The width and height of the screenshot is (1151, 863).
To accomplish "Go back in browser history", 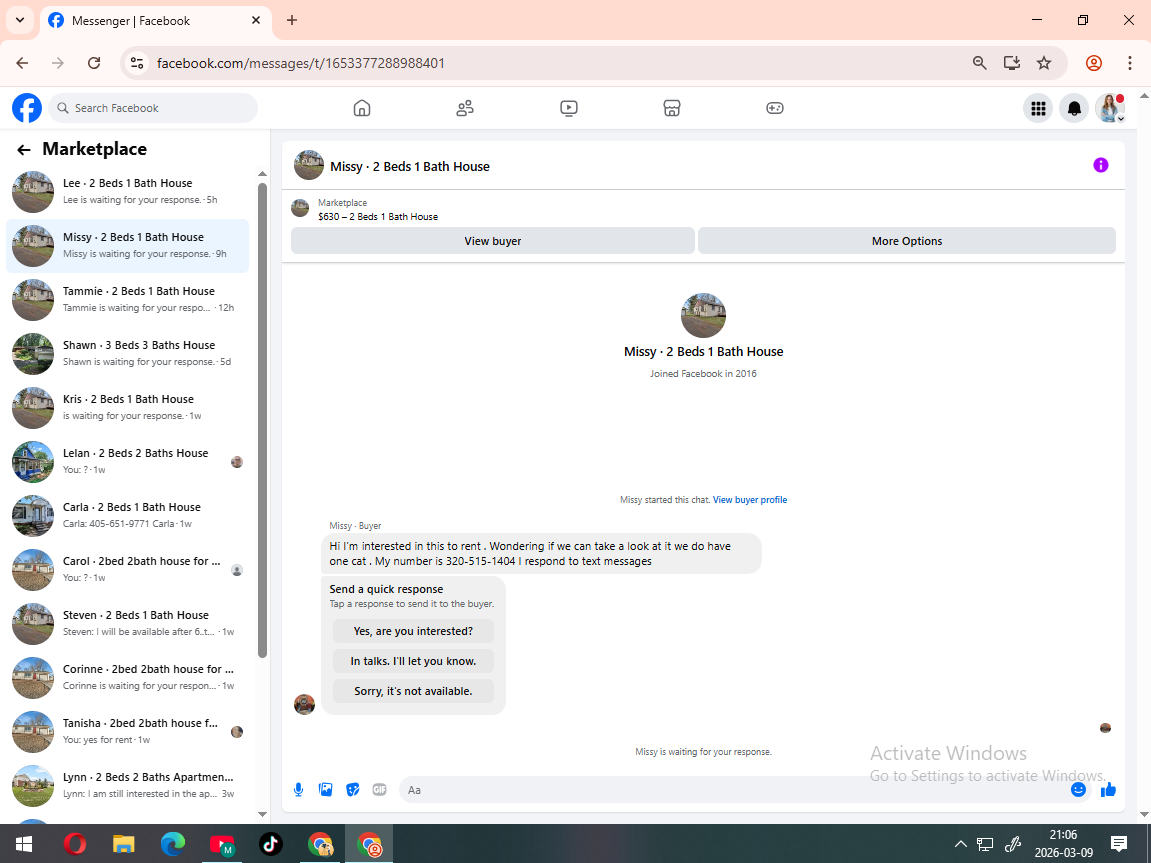I will pyautogui.click(x=22, y=63).
